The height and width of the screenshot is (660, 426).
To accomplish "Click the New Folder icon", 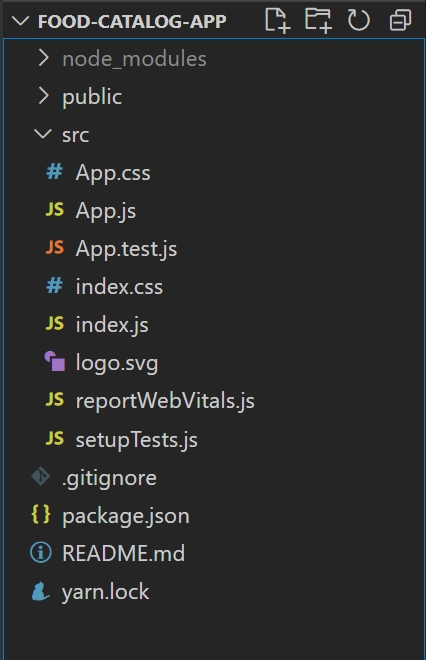I will tap(318, 20).
